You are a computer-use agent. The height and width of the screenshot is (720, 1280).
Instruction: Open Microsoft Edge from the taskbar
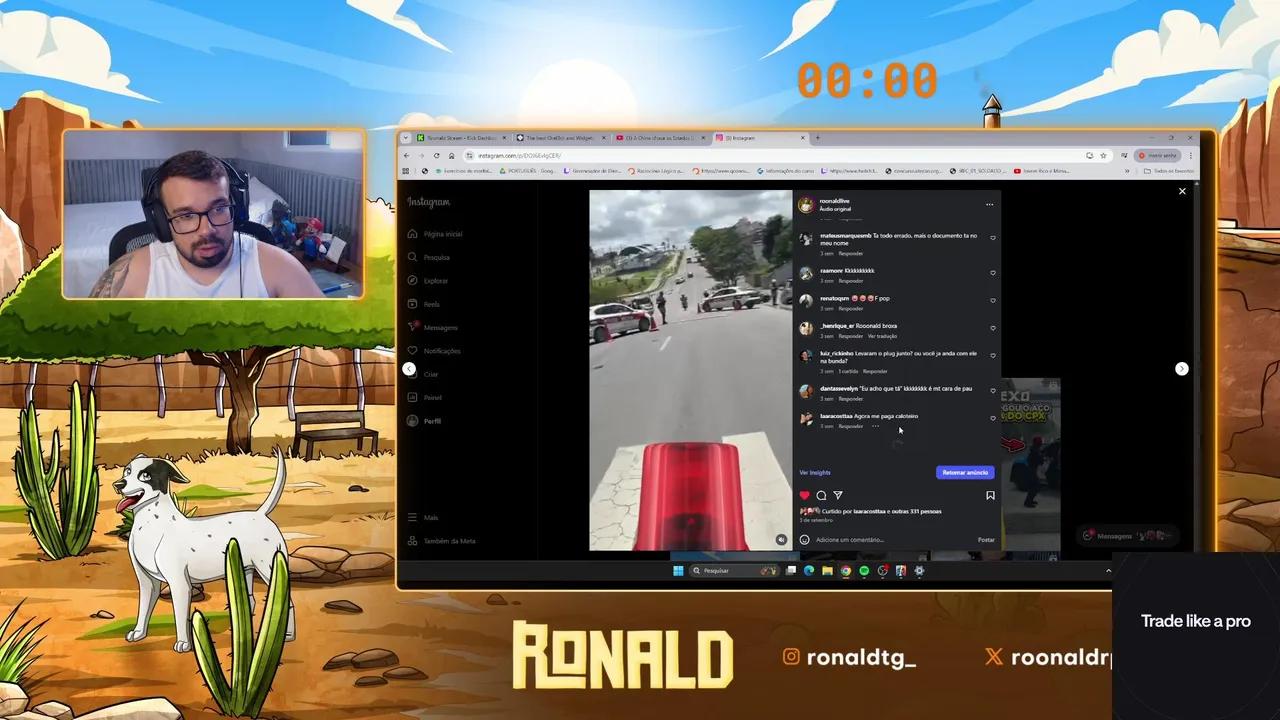coord(809,571)
